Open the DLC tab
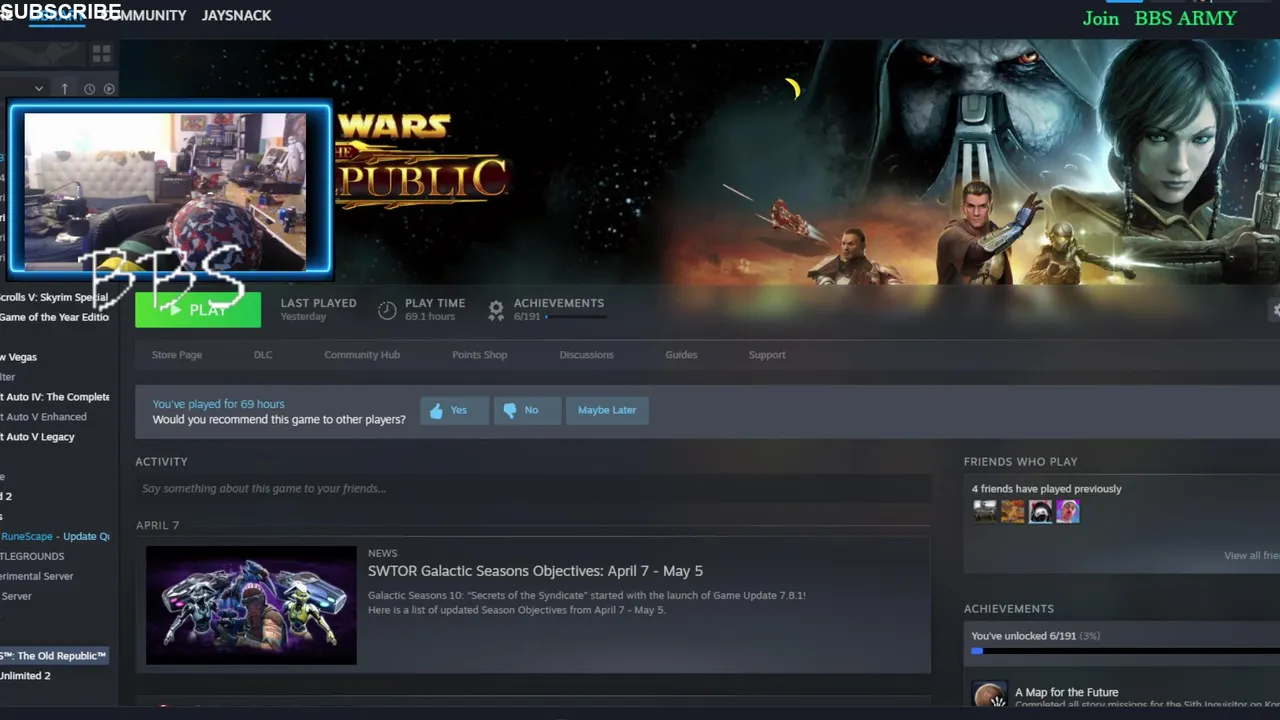 coord(263,355)
